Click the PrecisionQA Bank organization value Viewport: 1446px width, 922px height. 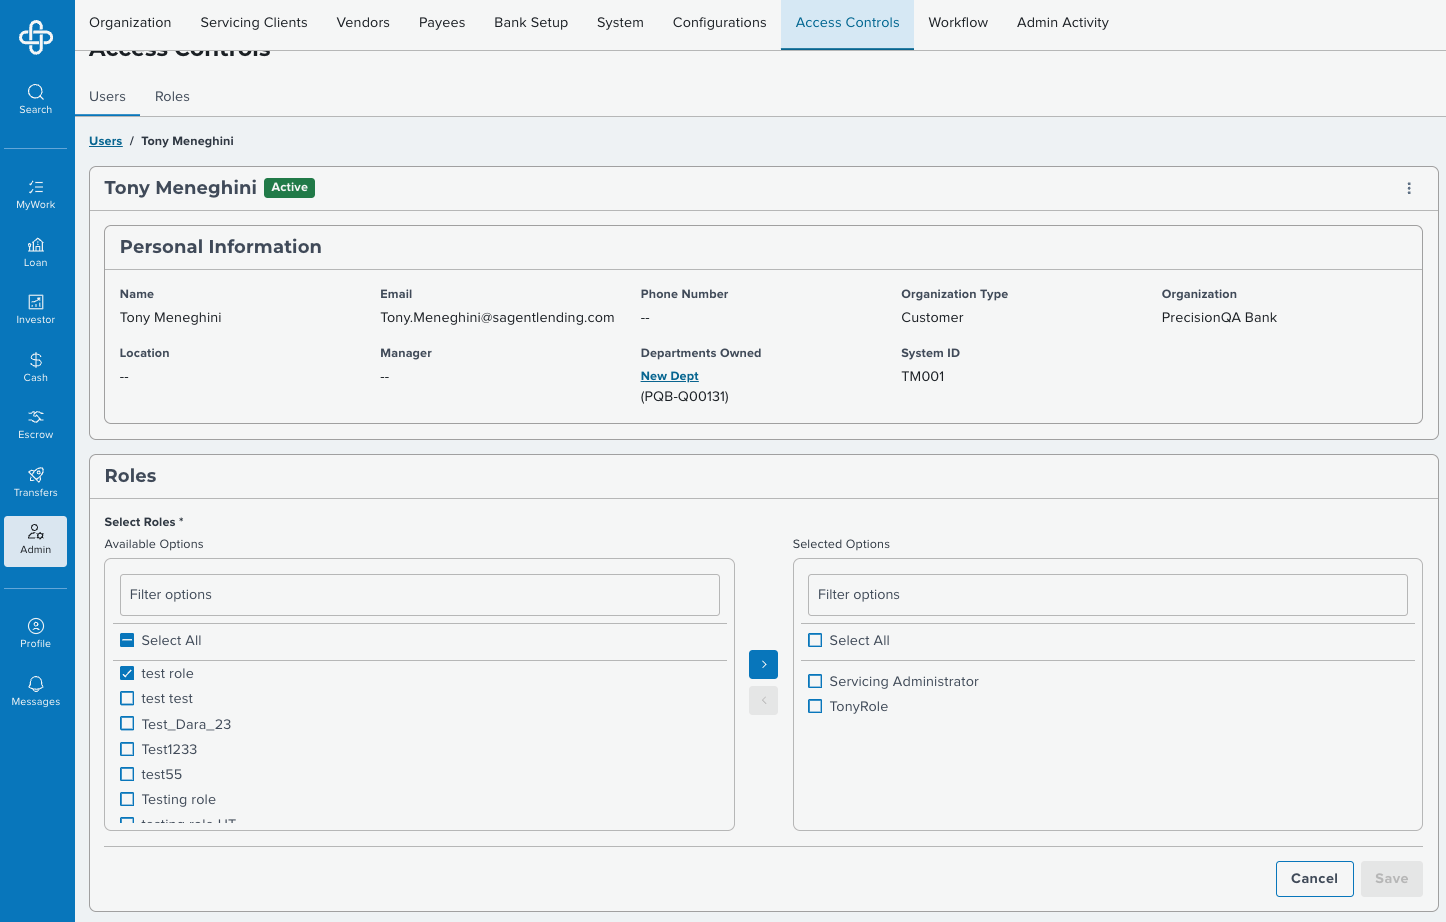pos(1219,317)
